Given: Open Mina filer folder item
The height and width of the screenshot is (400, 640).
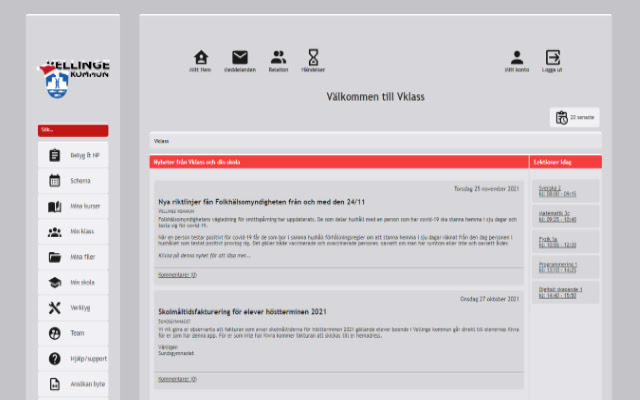Looking at the screenshot, I should 73,257.
